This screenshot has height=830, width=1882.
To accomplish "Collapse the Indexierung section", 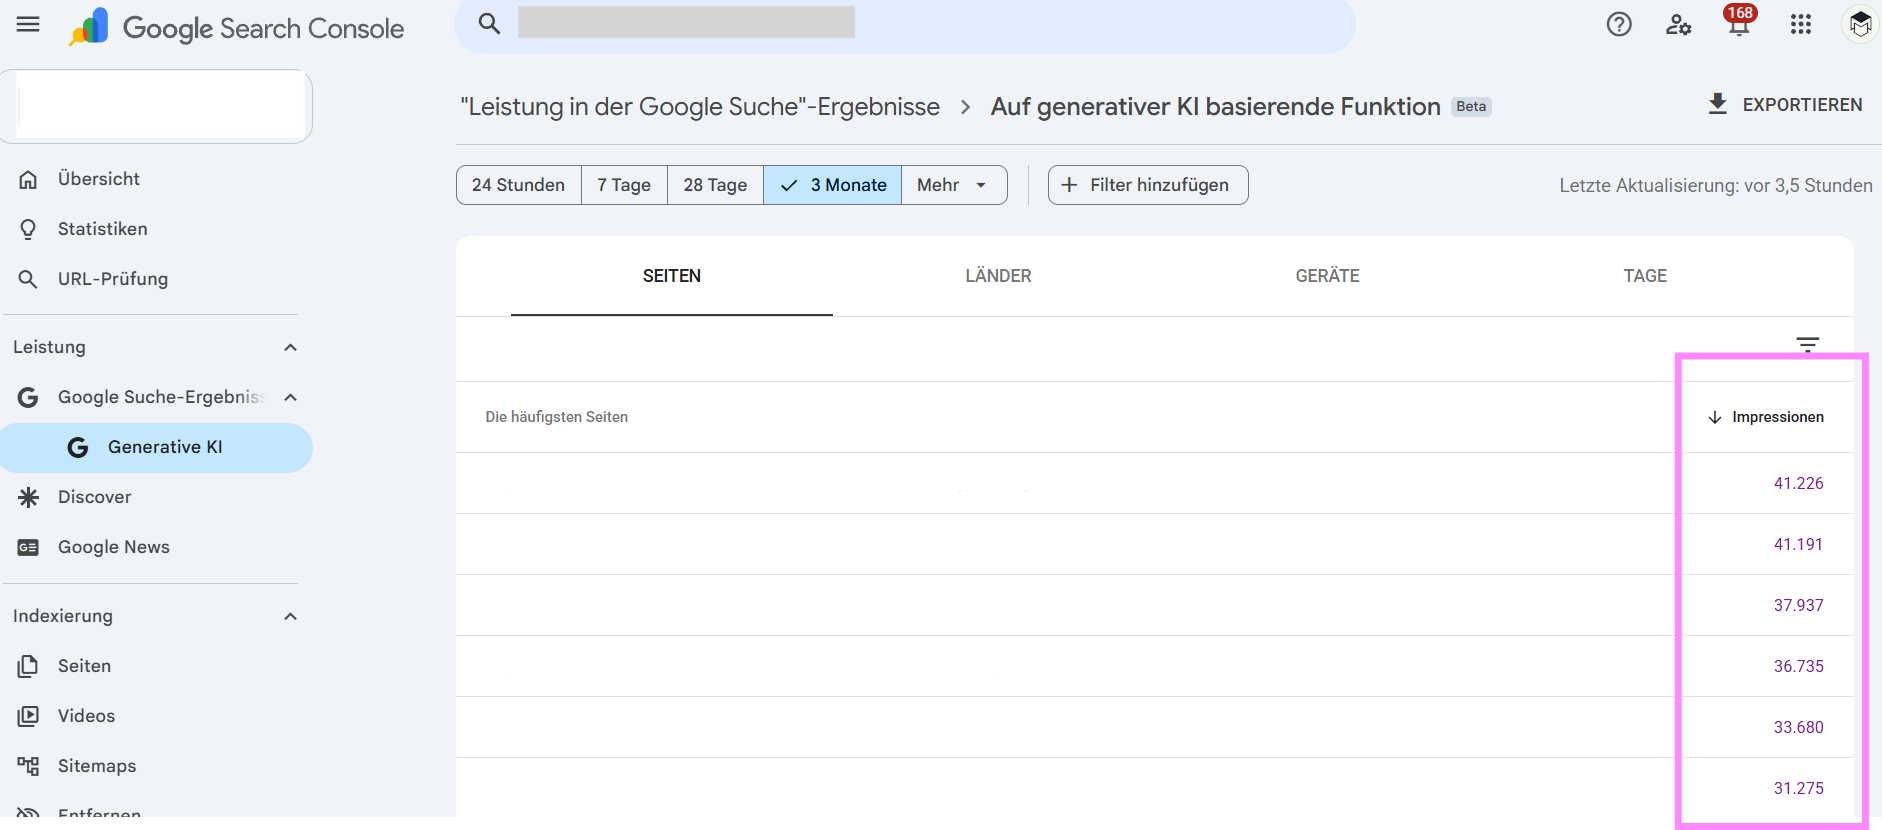I will point(290,616).
